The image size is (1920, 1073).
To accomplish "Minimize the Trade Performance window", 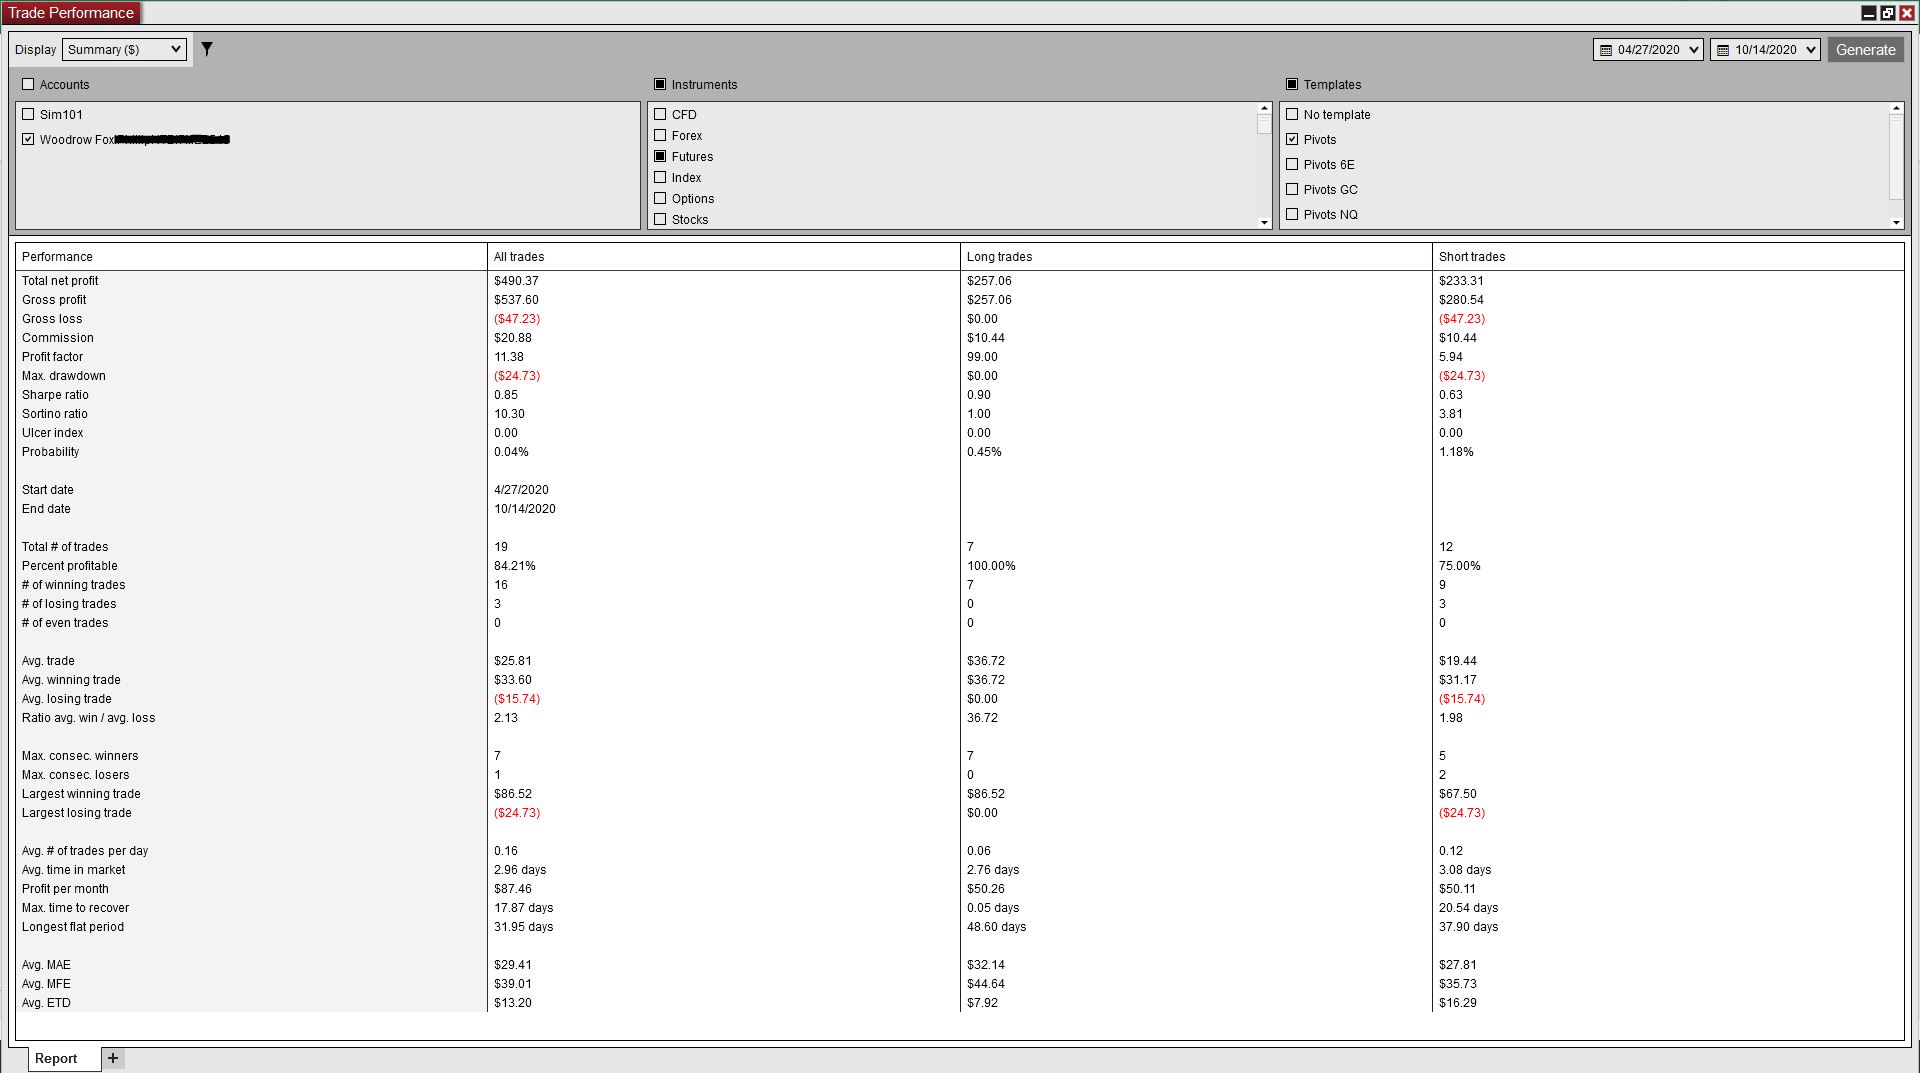I will 1868,13.
